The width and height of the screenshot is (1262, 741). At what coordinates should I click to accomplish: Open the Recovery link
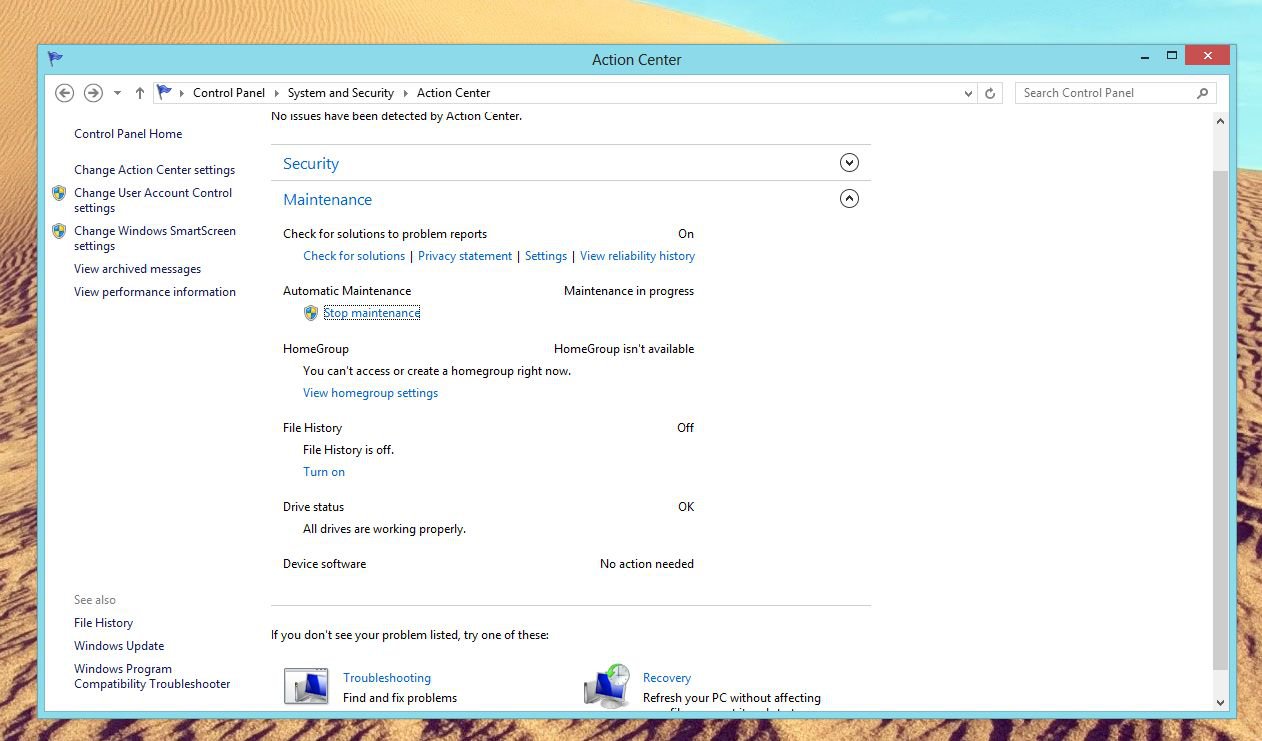click(667, 678)
